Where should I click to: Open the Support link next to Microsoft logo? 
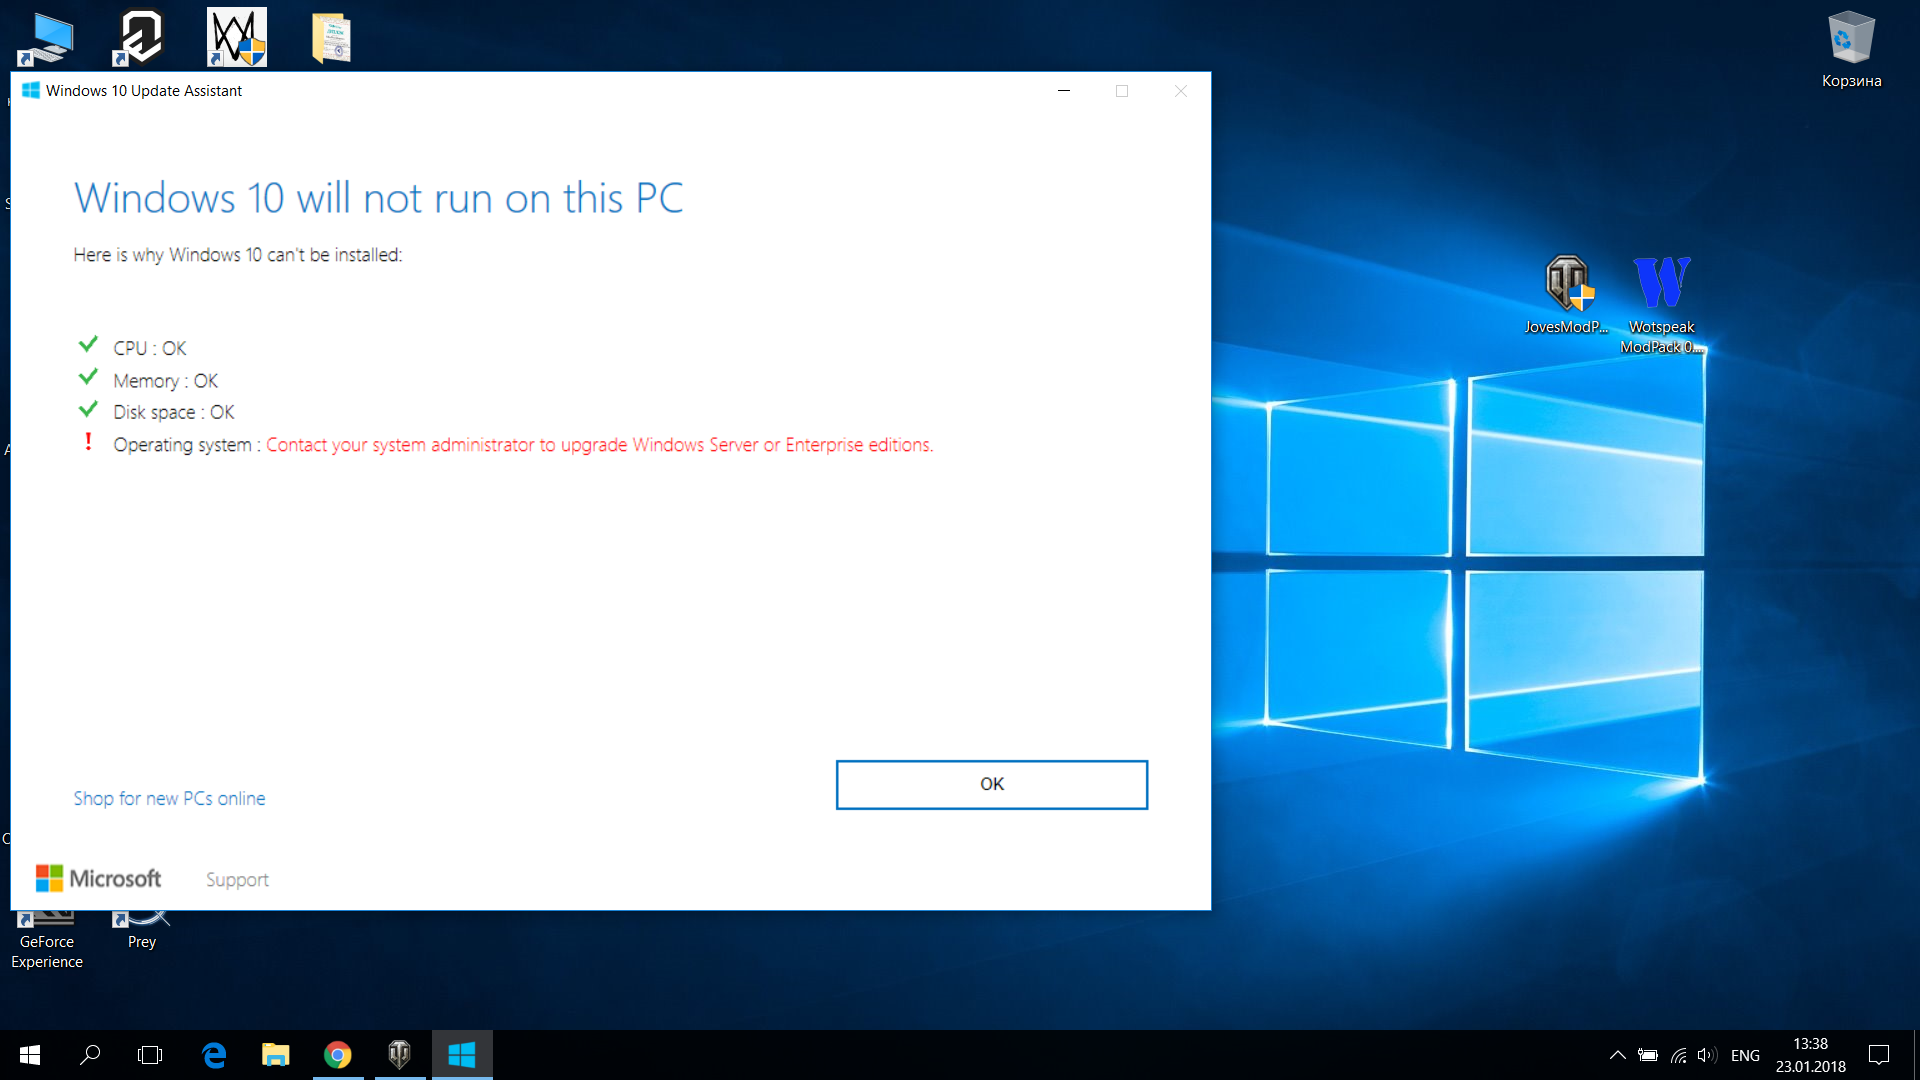tap(237, 879)
